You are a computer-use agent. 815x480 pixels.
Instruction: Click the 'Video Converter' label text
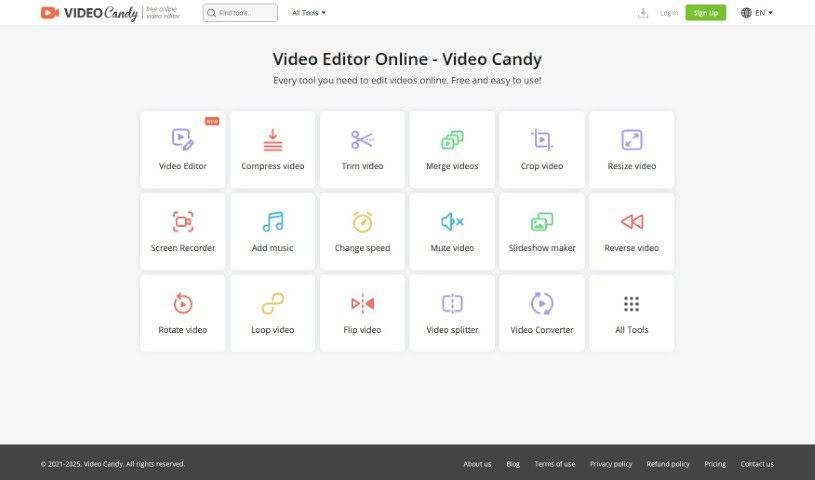[542, 330]
